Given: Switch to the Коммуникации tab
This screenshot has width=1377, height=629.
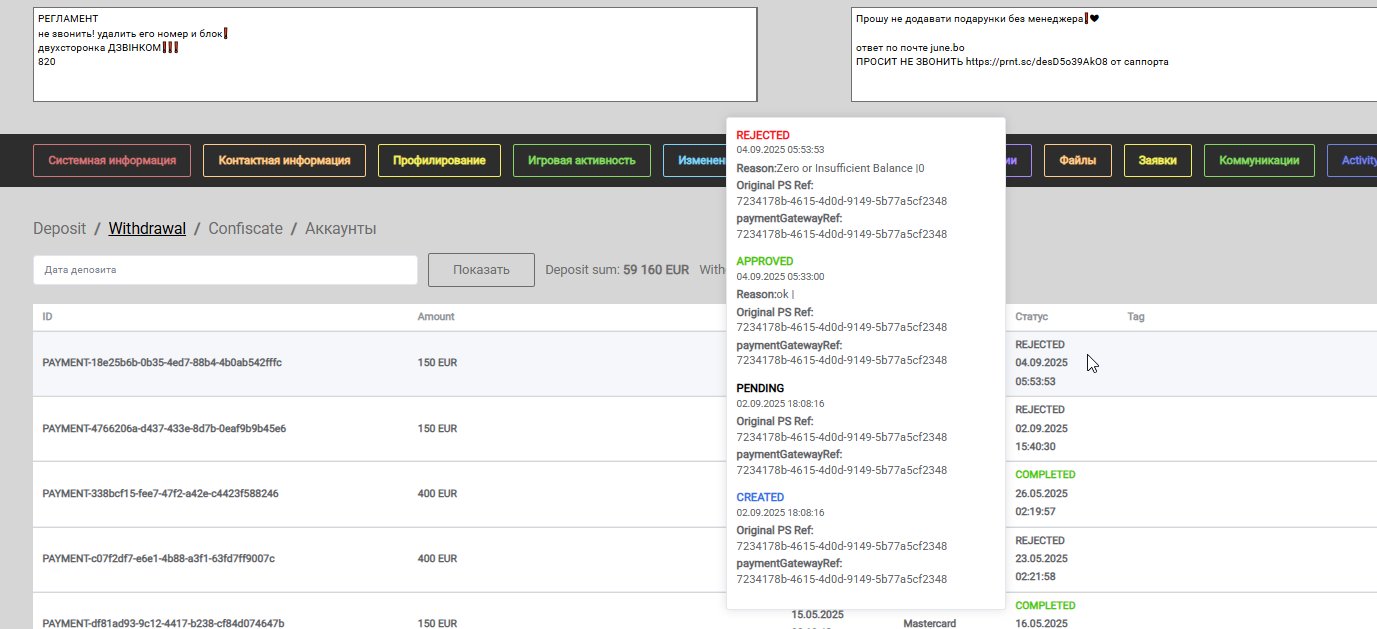Looking at the screenshot, I should [1259, 160].
